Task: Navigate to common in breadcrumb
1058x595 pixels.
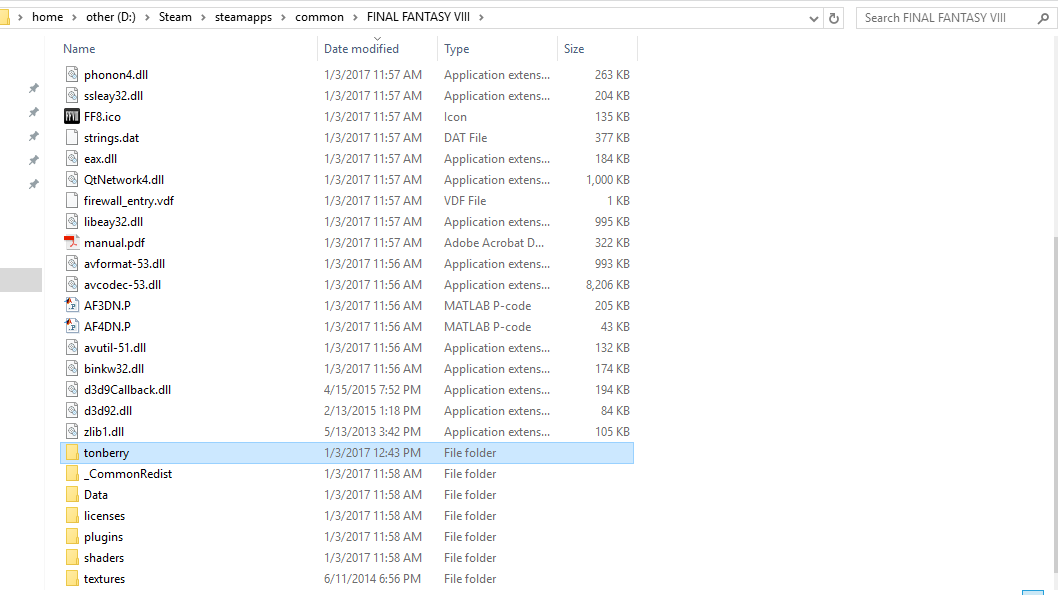Action: click(x=319, y=17)
